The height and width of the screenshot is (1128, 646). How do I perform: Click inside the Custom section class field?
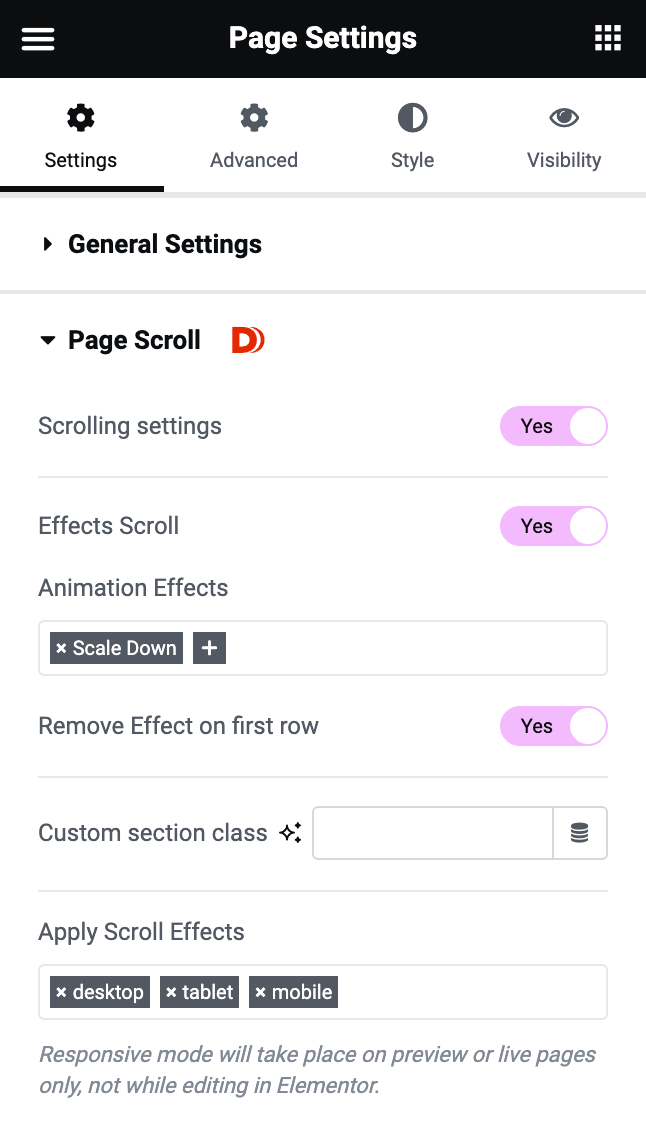point(432,832)
